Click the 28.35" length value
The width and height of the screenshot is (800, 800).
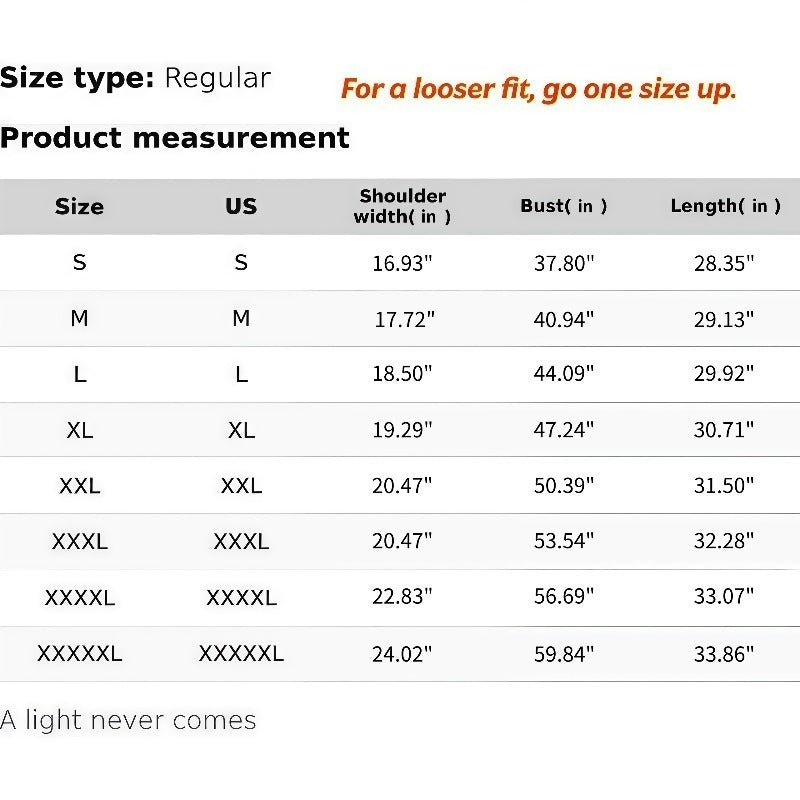(723, 264)
